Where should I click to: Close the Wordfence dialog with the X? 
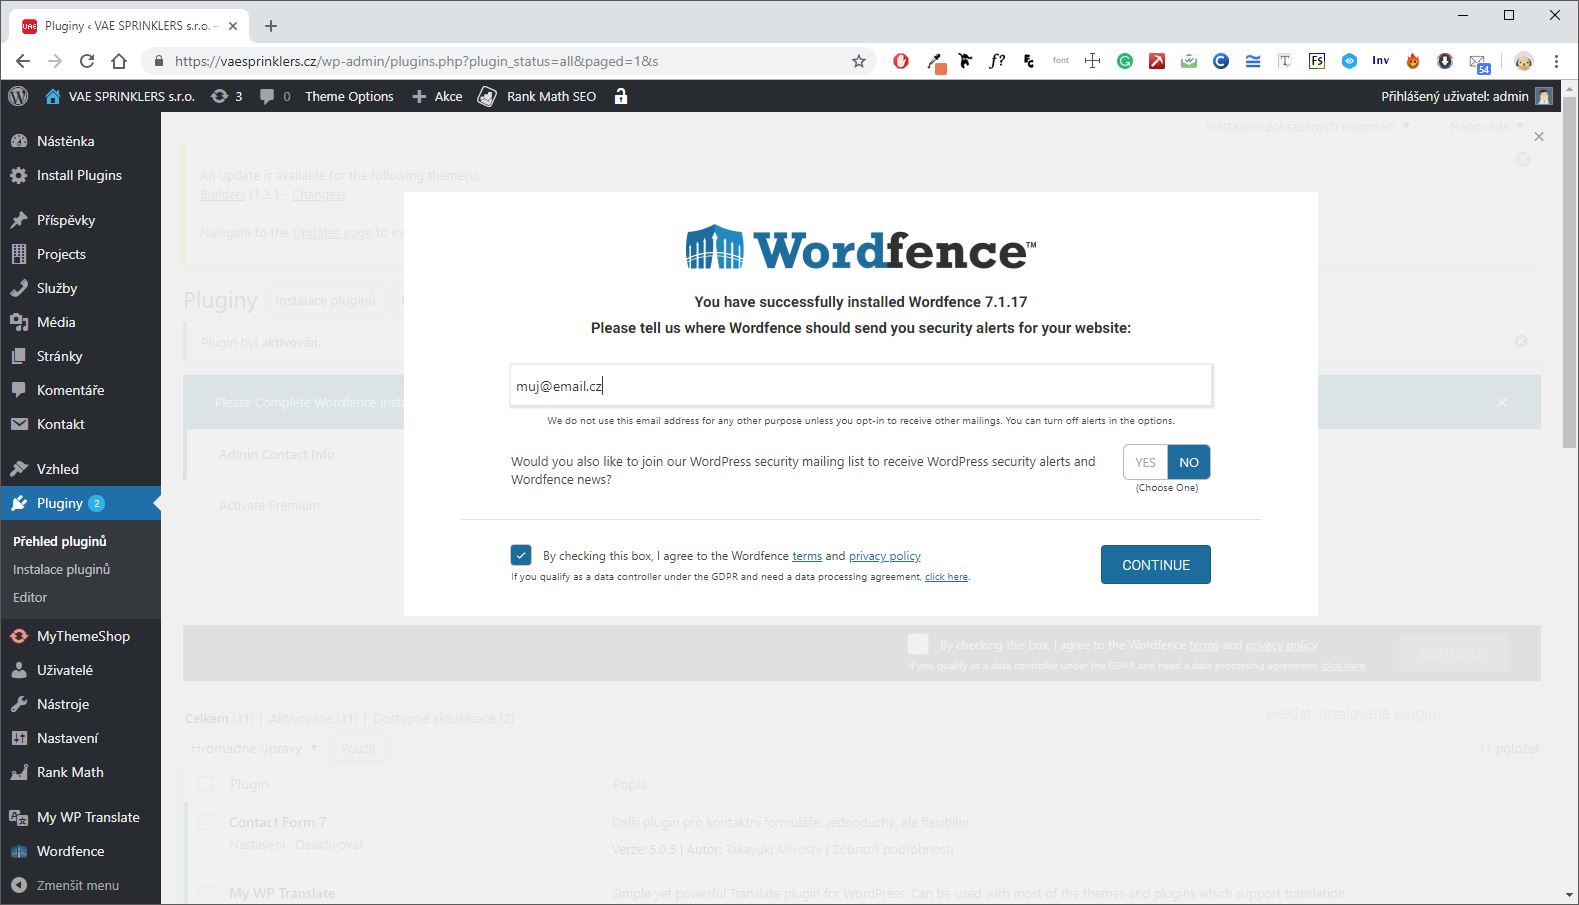(1539, 136)
